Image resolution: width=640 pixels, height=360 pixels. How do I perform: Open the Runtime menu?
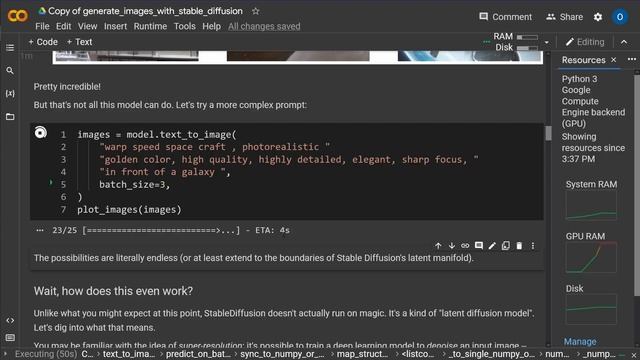click(x=150, y=26)
